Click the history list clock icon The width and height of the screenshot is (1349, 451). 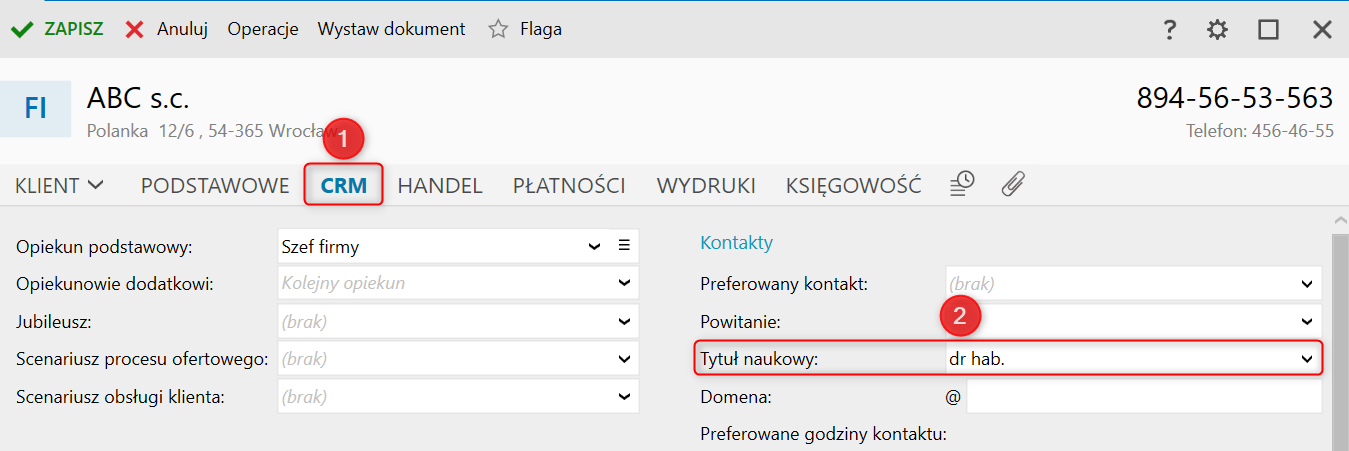pyautogui.click(x=962, y=184)
